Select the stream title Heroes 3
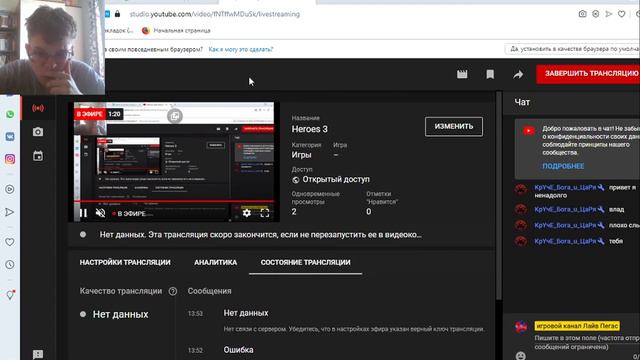This screenshot has height=360, width=640. [309, 129]
